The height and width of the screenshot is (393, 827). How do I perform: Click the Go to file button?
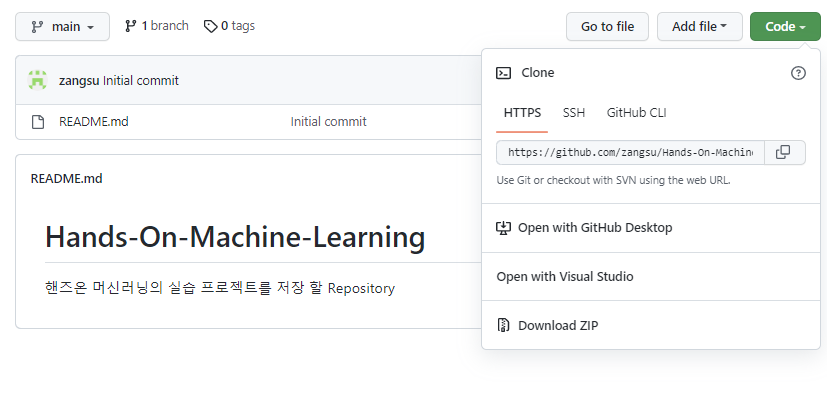(607, 26)
